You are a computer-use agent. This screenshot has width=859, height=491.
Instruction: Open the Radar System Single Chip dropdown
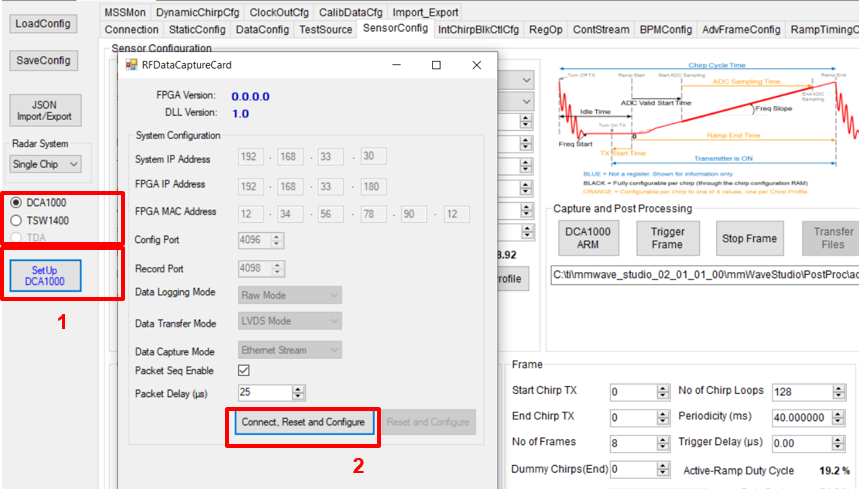click(x=46, y=164)
